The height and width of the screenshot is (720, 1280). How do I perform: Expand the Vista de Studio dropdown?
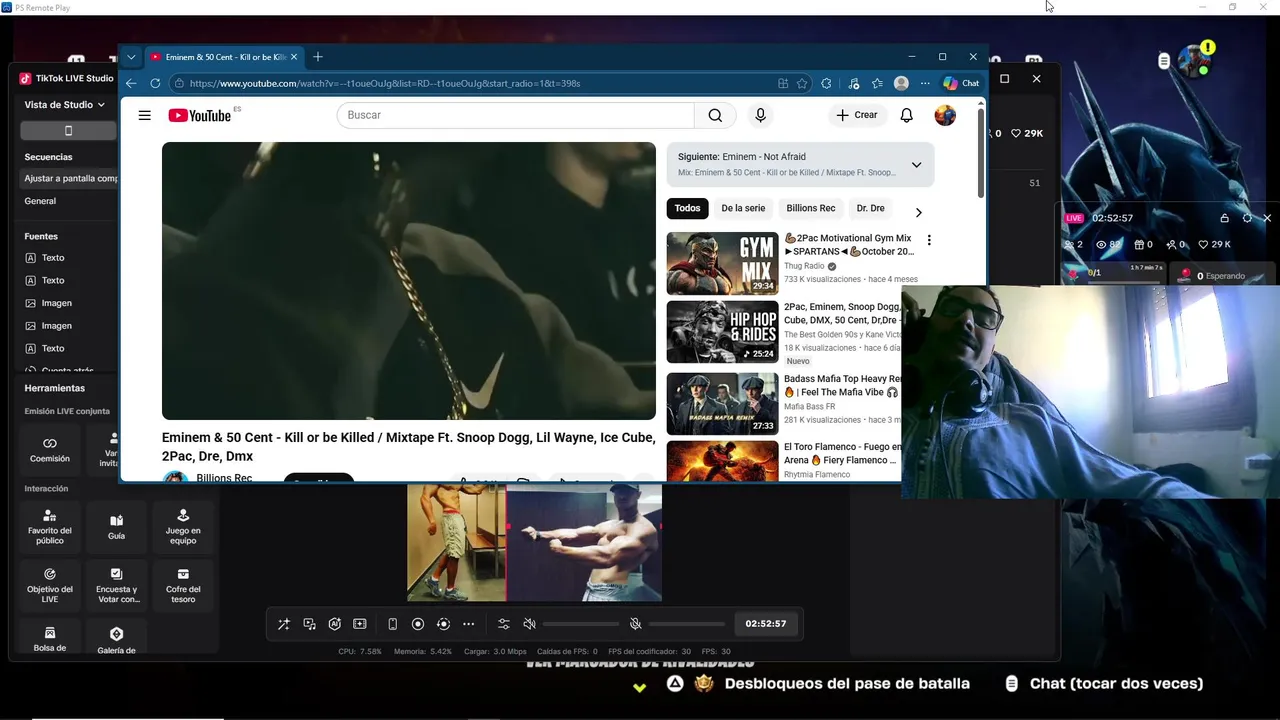(x=65, y=104)
